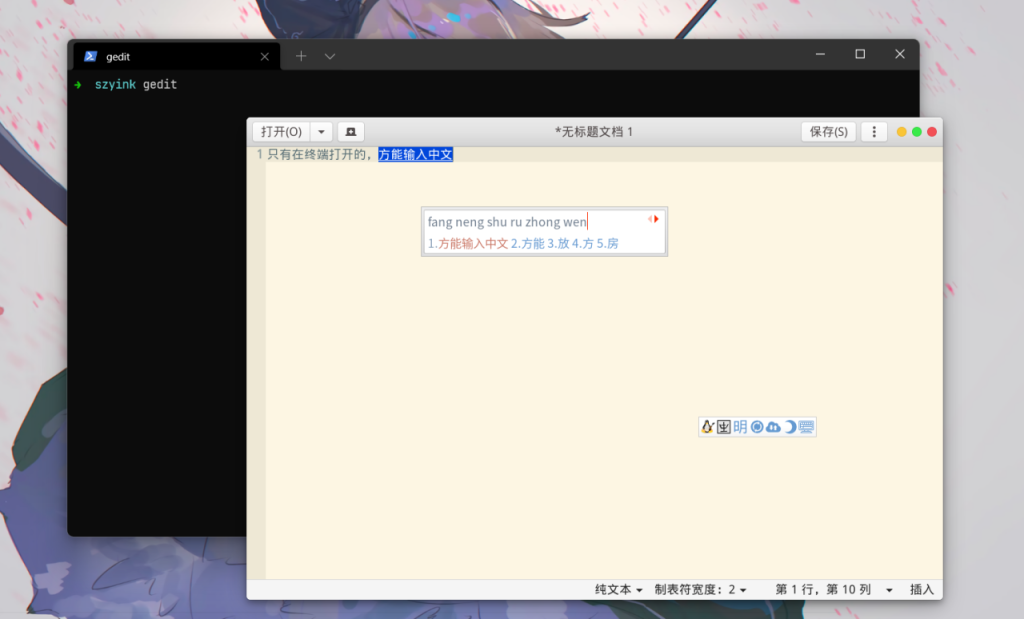Viewport: 1024px width, 619px height.
Task: Click the green maximize dot in gedit
Action: 917,132
